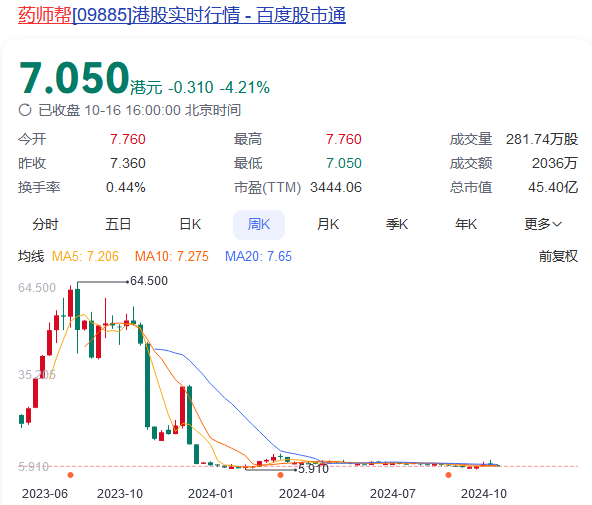Open the 季K chart tab
Viewport: 592px width, 505px height.
[397, 225]
